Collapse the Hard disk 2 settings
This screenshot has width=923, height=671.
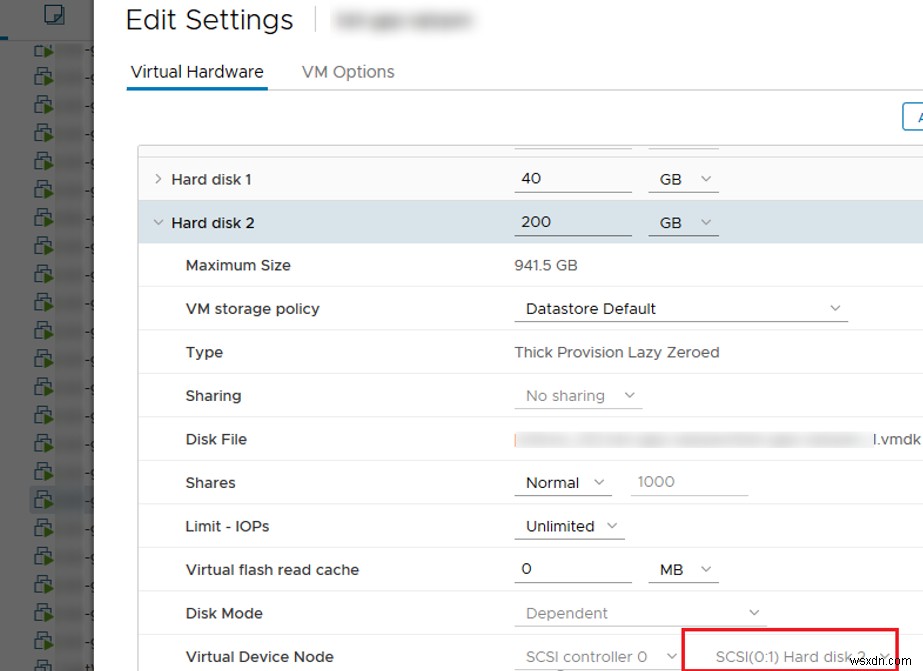pos(157,222)
